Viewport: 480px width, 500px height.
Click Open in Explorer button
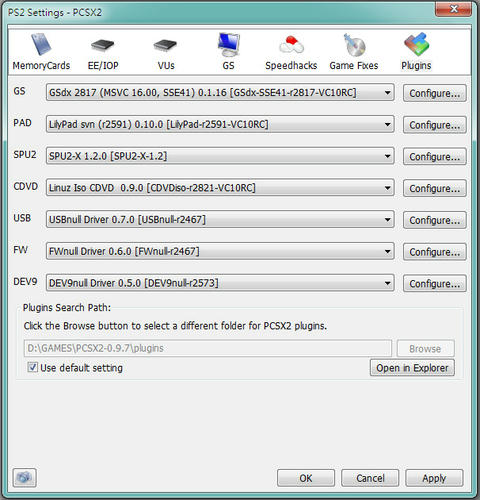tap(412, 368)
